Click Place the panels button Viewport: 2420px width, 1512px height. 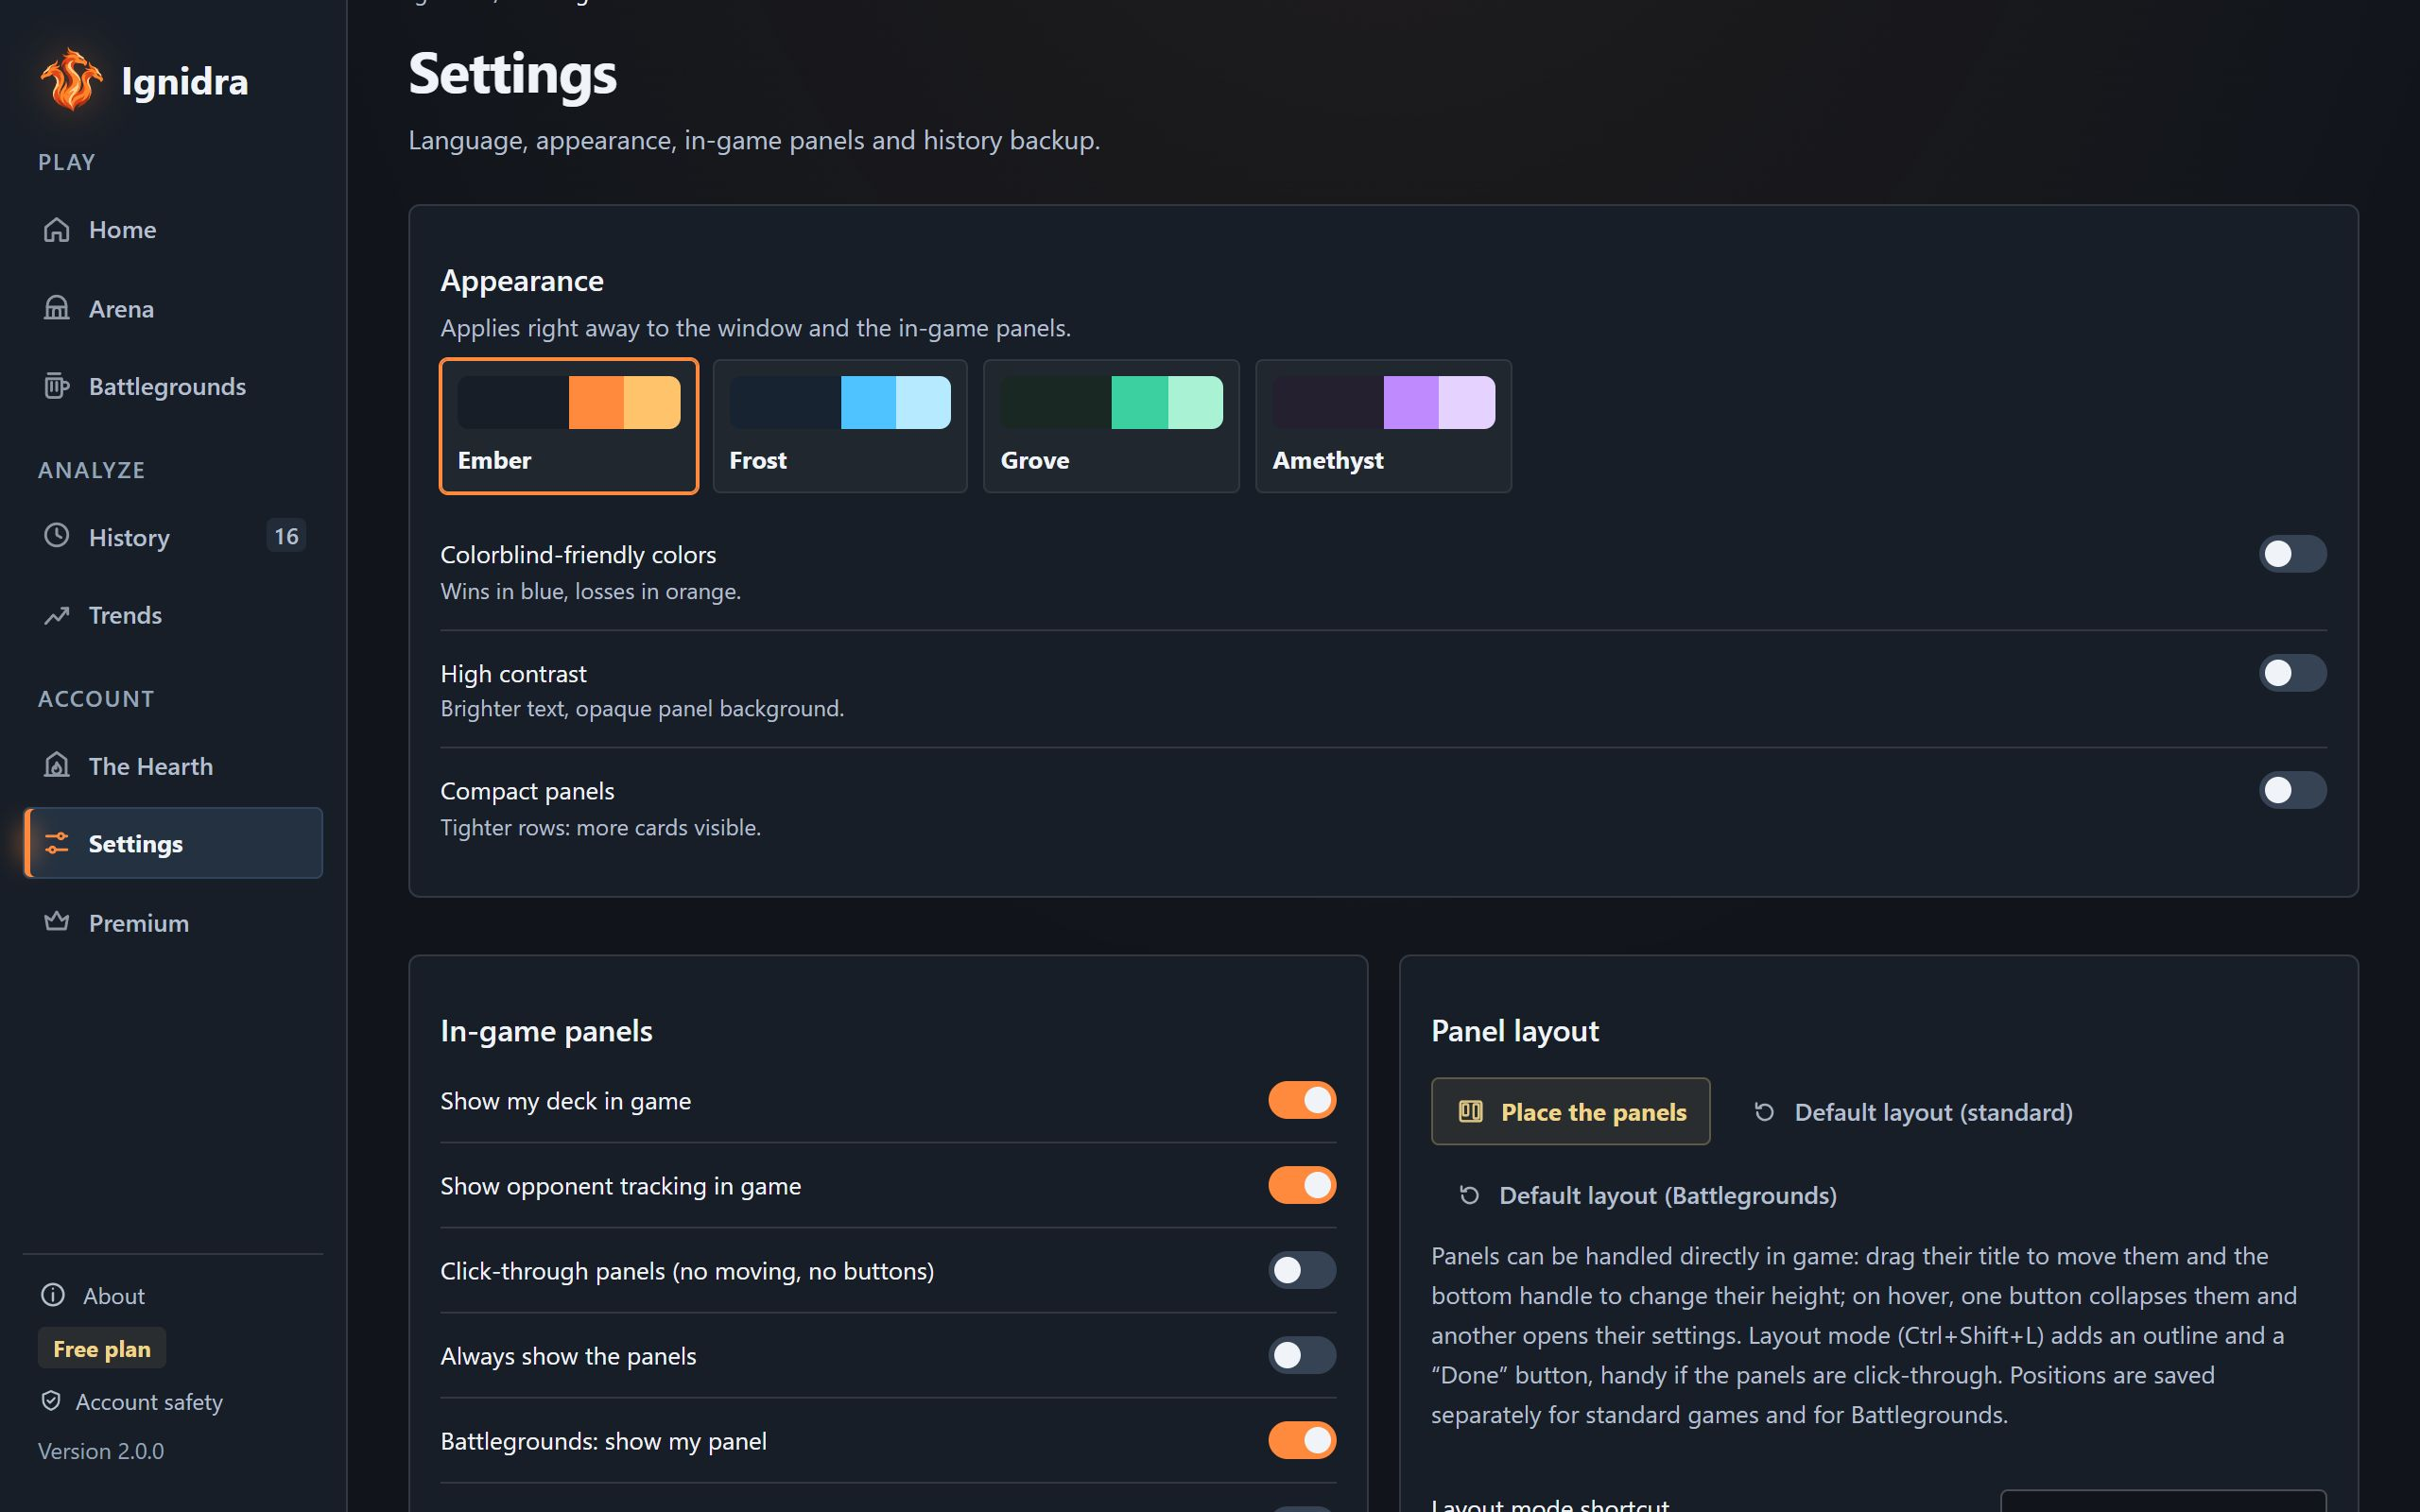(1570, 1111)
